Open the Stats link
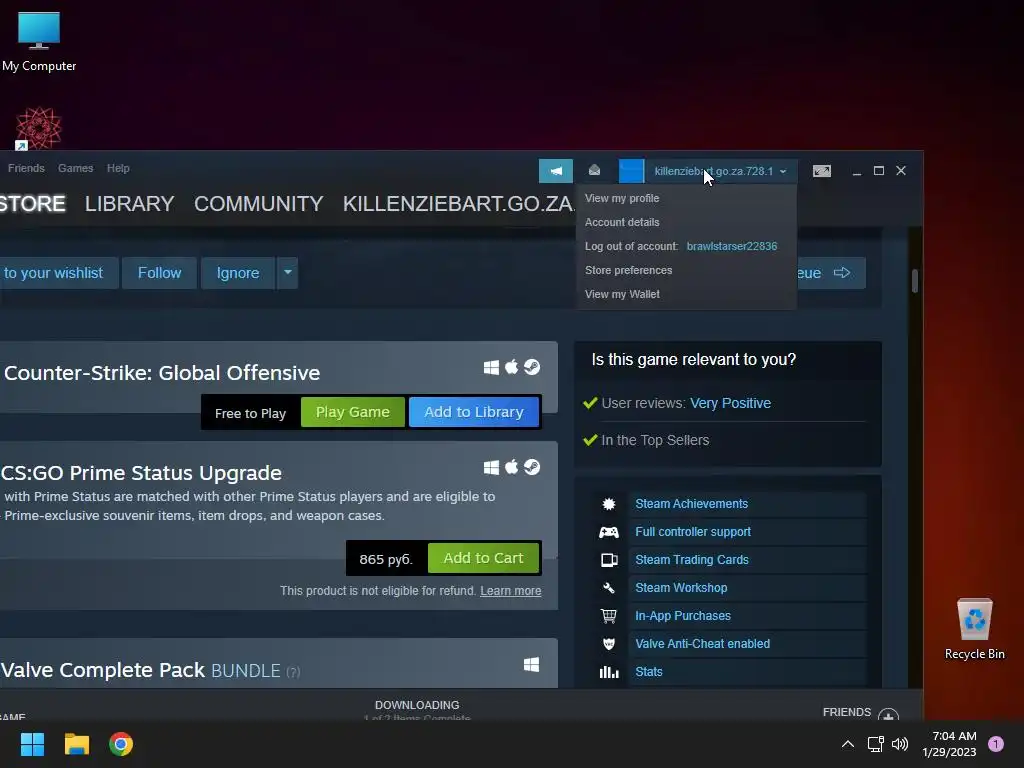The image size is (1024, 768). click(x=648, y=672)
